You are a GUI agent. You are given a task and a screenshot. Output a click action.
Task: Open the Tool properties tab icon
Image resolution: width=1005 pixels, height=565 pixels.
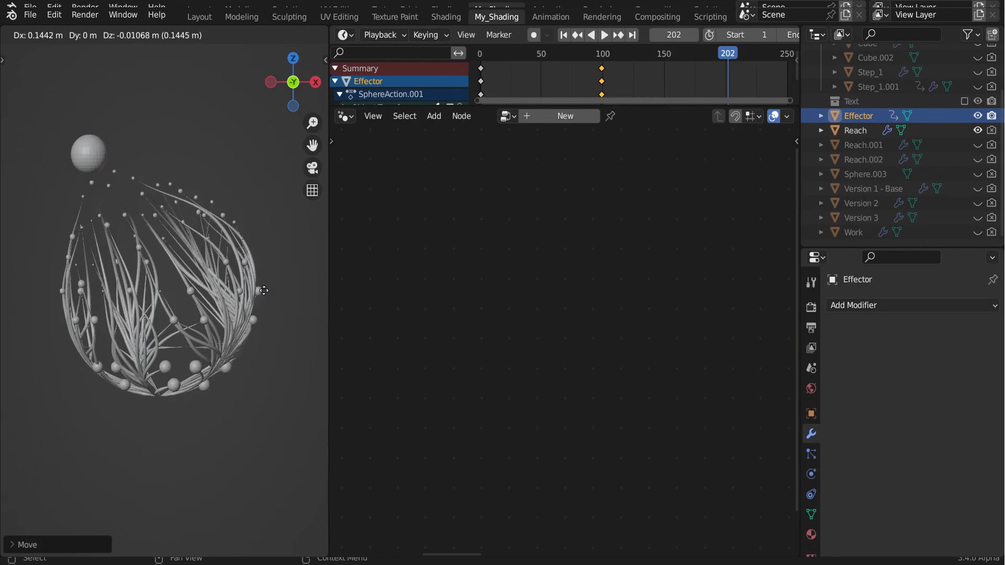point(811,282)
